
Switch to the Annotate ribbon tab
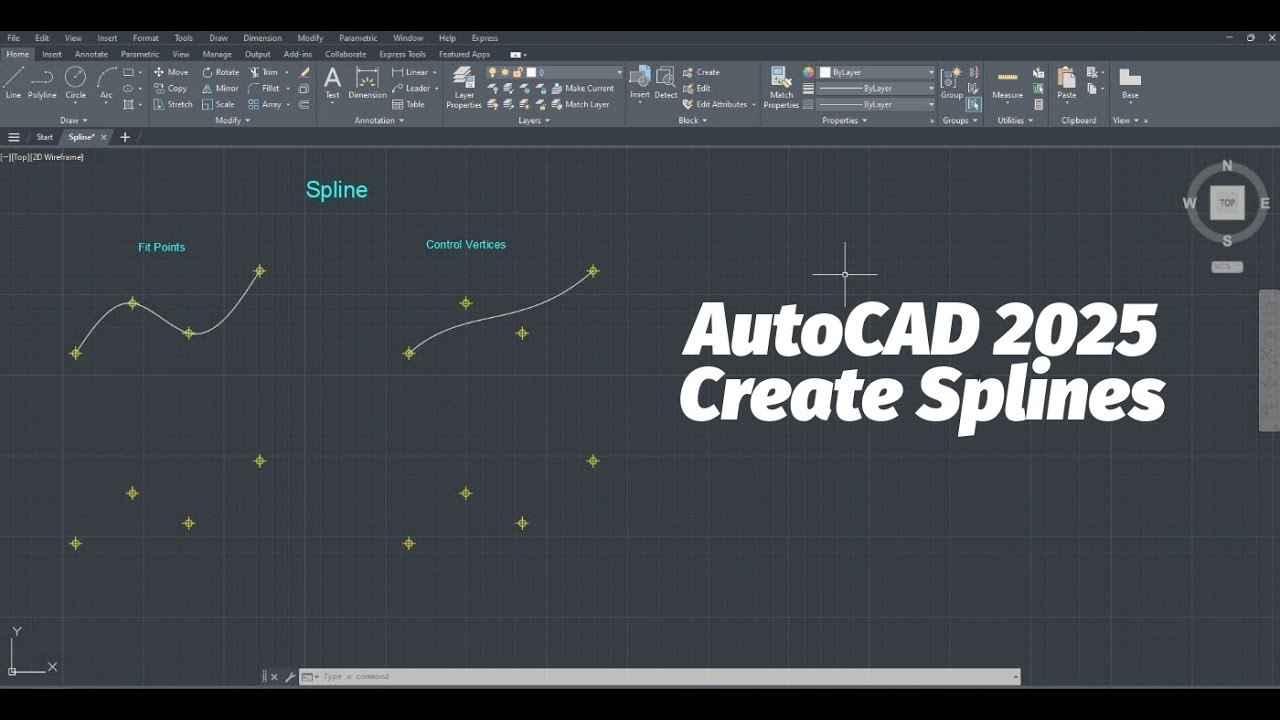91,54
